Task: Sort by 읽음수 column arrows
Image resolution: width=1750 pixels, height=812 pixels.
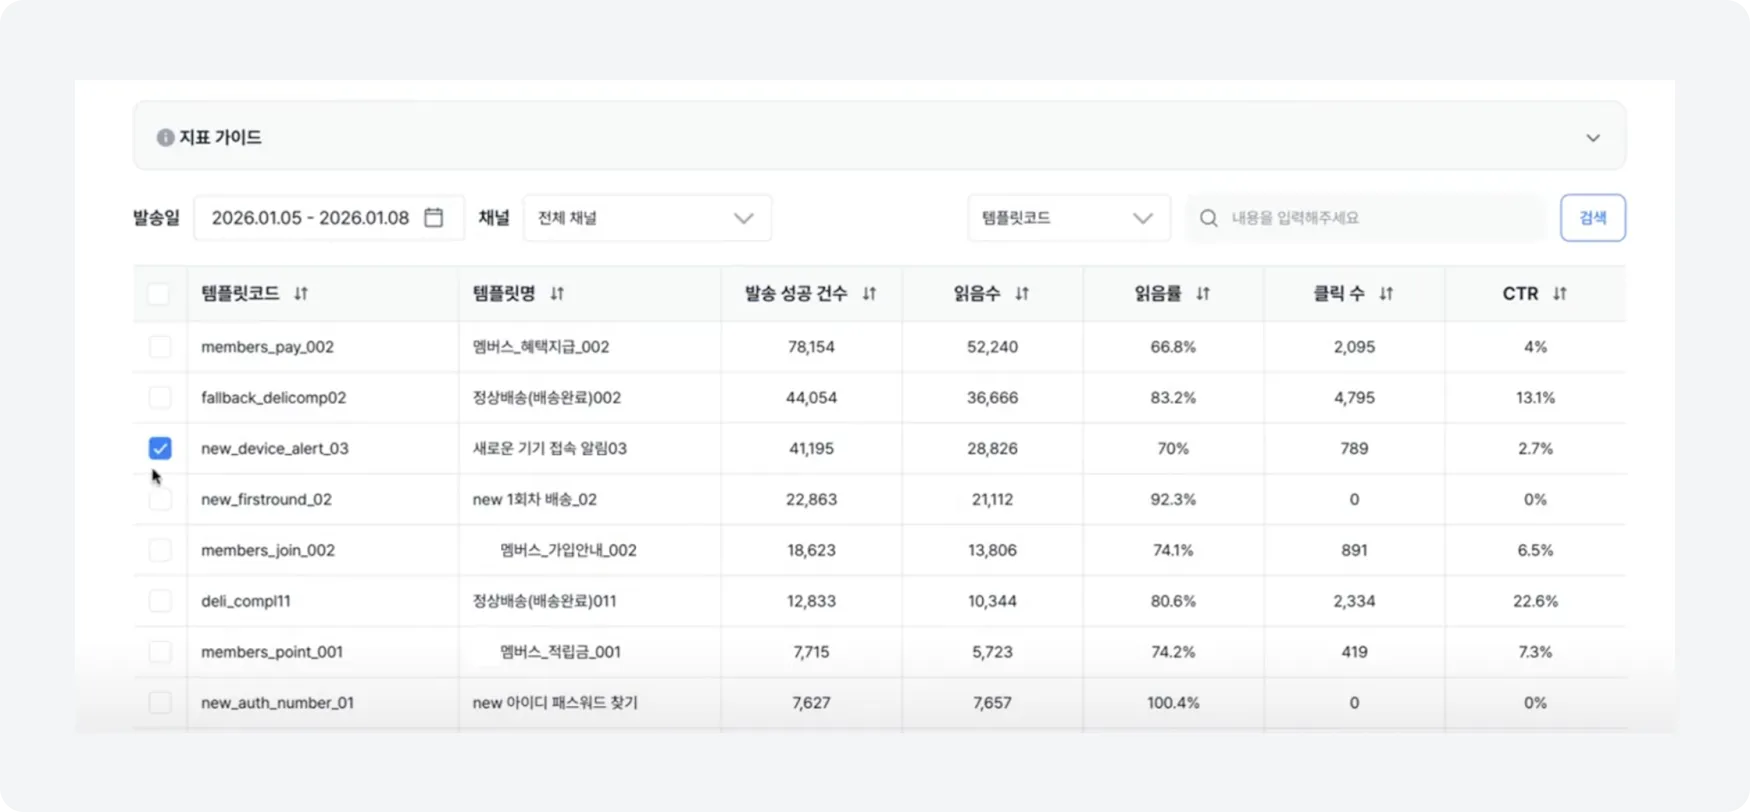Action: click(1022, 293)
